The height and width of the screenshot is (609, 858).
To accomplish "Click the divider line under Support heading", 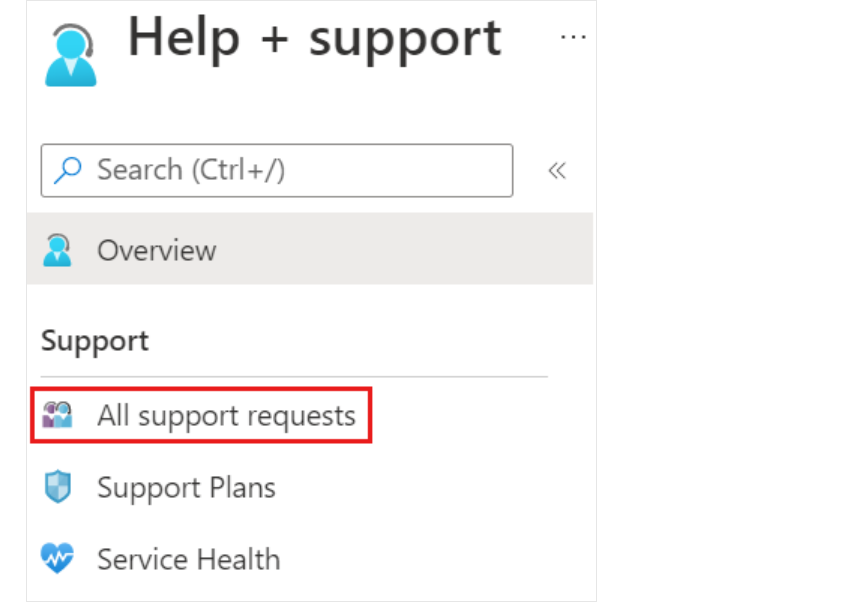I will pos(294,376).
